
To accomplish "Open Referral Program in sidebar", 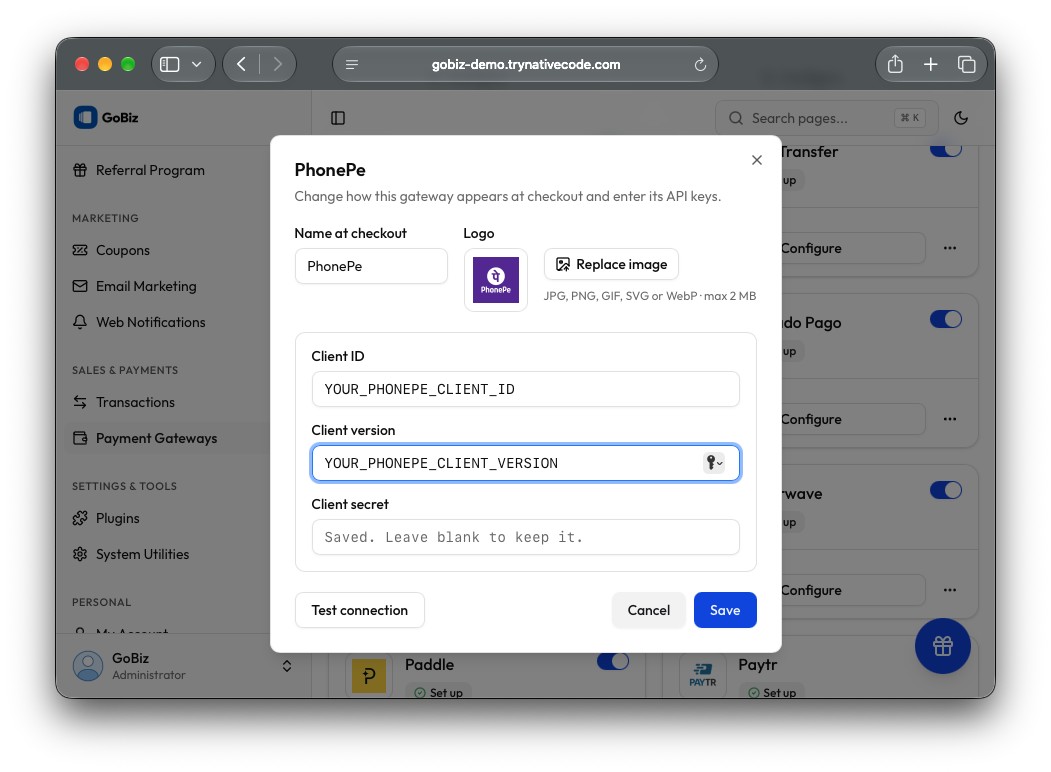I will (x=150, y=170).
